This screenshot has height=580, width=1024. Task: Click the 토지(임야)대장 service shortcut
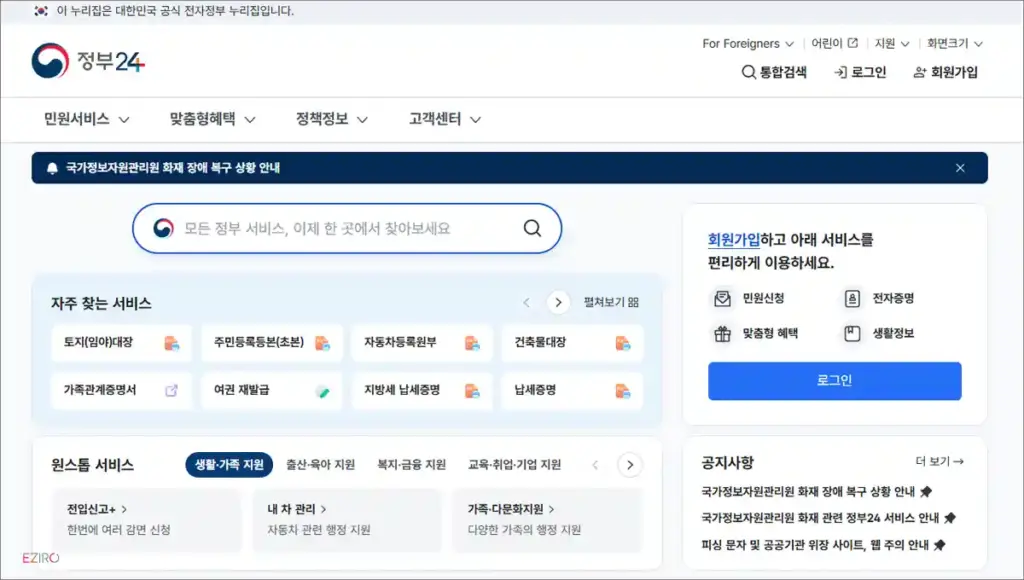(x=120, y=343)
